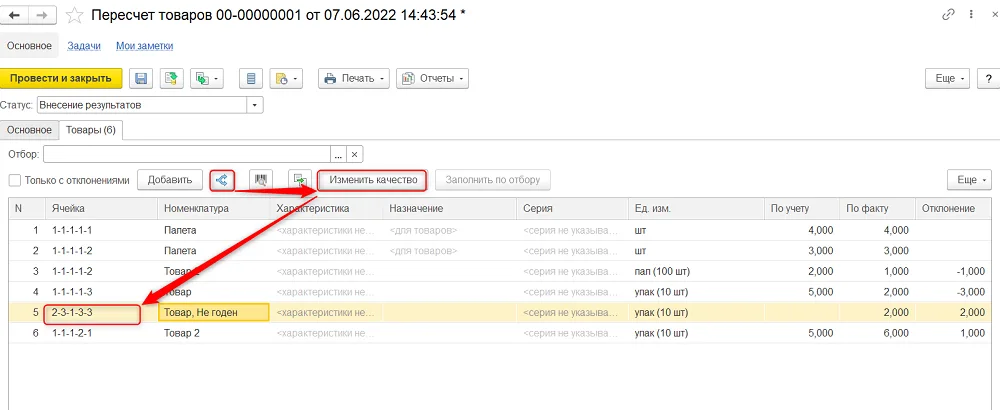Click По учету column header
The width and height of the screenshot is (1000, 410).
point(802,209)
